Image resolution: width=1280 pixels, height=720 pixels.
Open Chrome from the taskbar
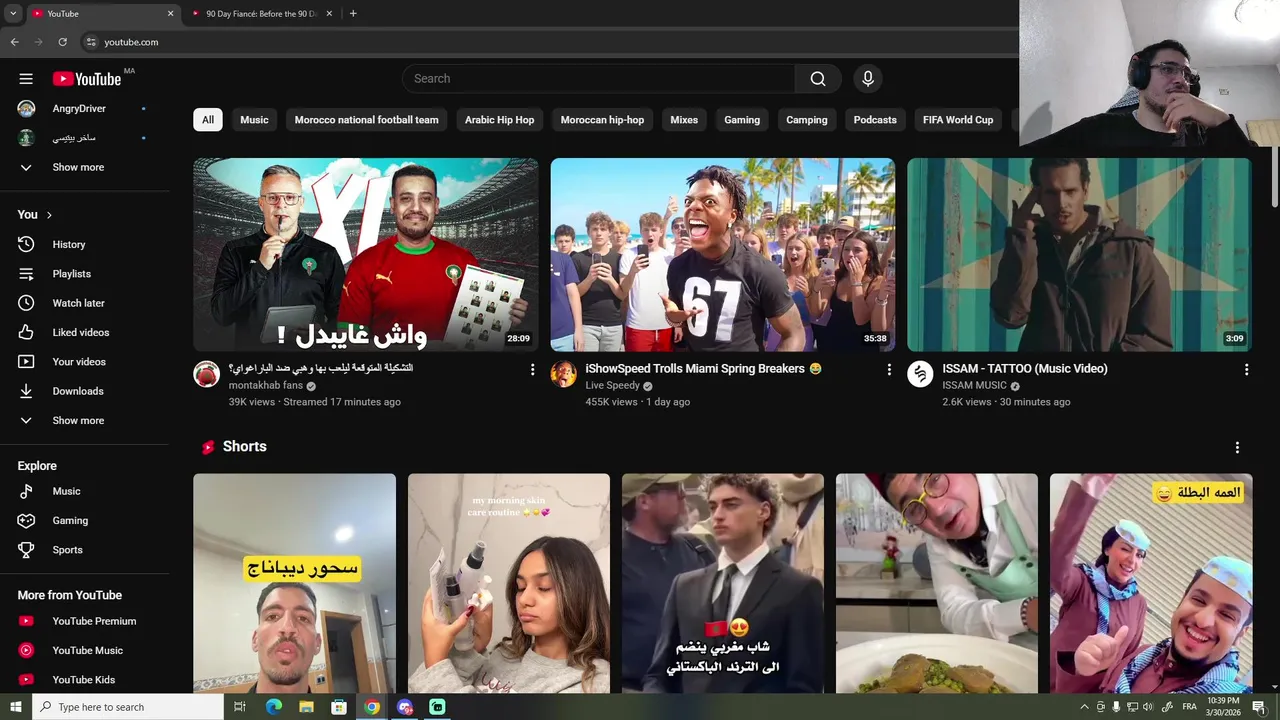[x=372, y=707]
